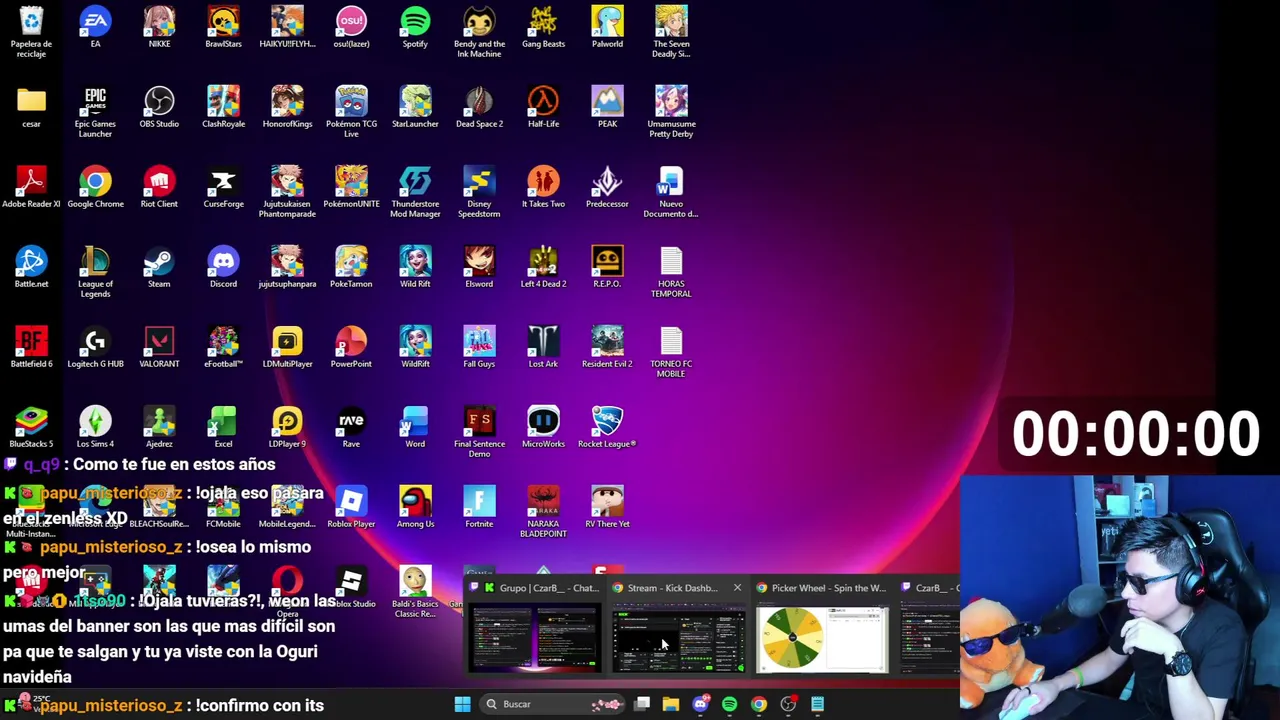Image resolution: width=1280 pixels, height=720 pixels.
Task: Select the Spotify desktop shortcut
Action: 415,27
